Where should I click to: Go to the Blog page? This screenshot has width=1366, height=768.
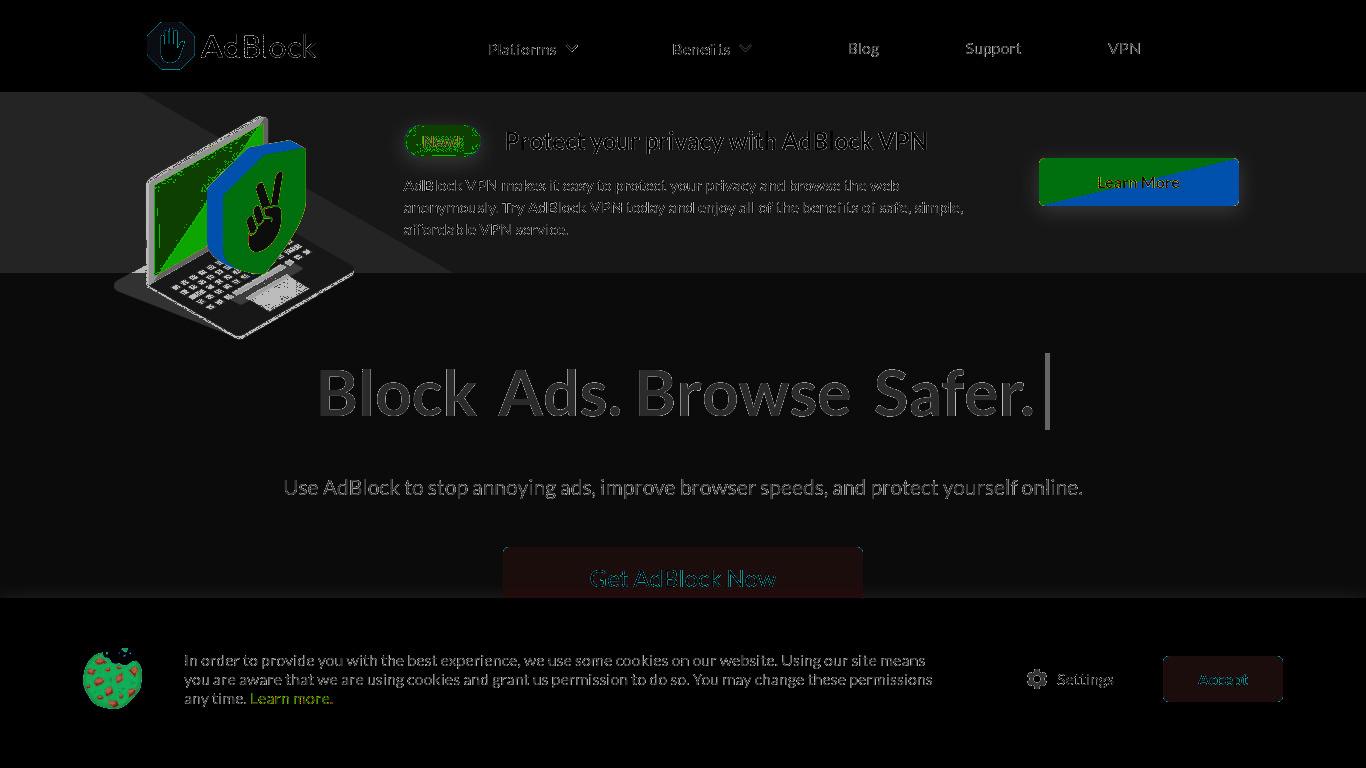coord(863,48)
